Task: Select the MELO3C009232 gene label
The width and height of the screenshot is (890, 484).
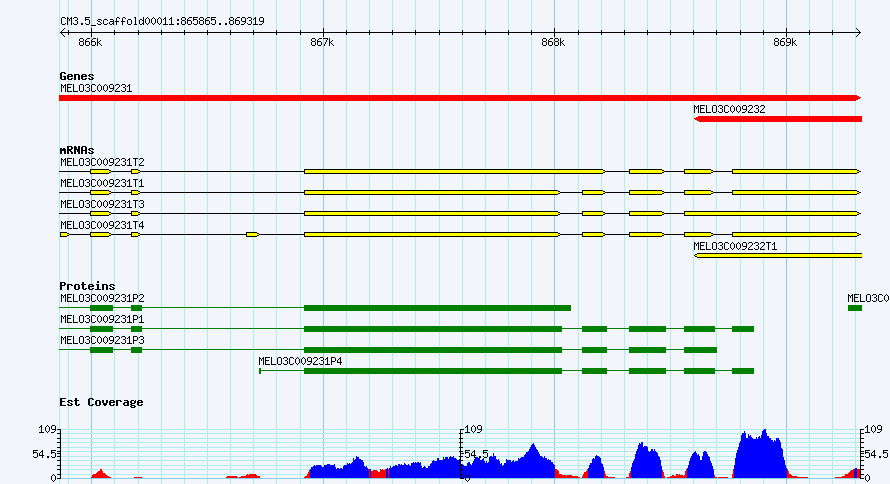Action: tap(729, 110)
